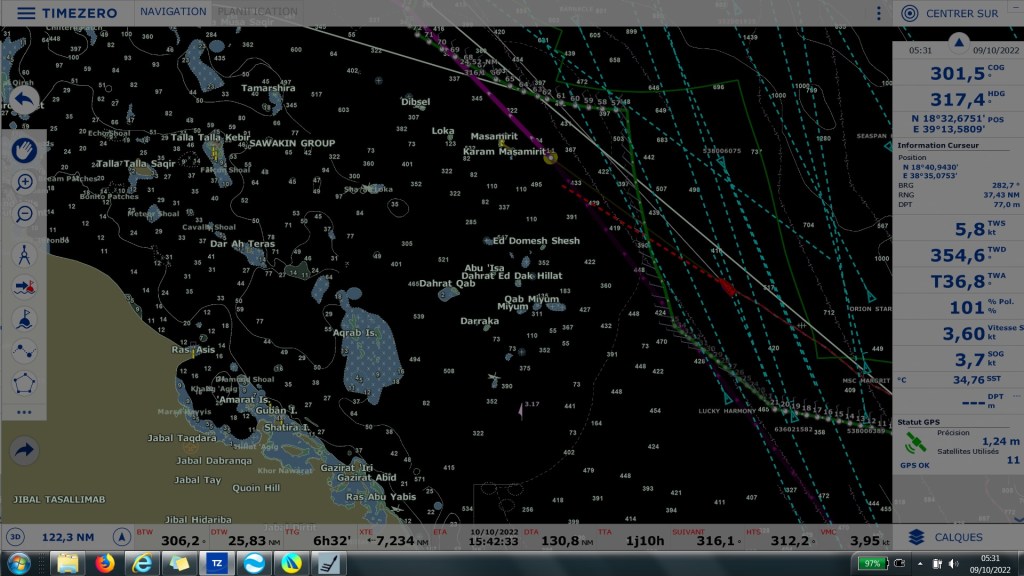Choose the Mark buoy tool
1024x576 pixels.
click(24, 319)
